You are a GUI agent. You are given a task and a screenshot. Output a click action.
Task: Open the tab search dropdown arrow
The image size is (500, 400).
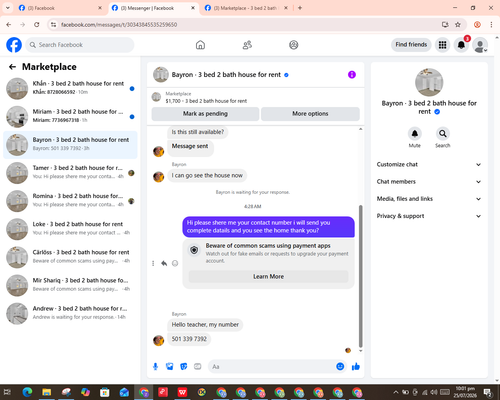tap(7, 8)
